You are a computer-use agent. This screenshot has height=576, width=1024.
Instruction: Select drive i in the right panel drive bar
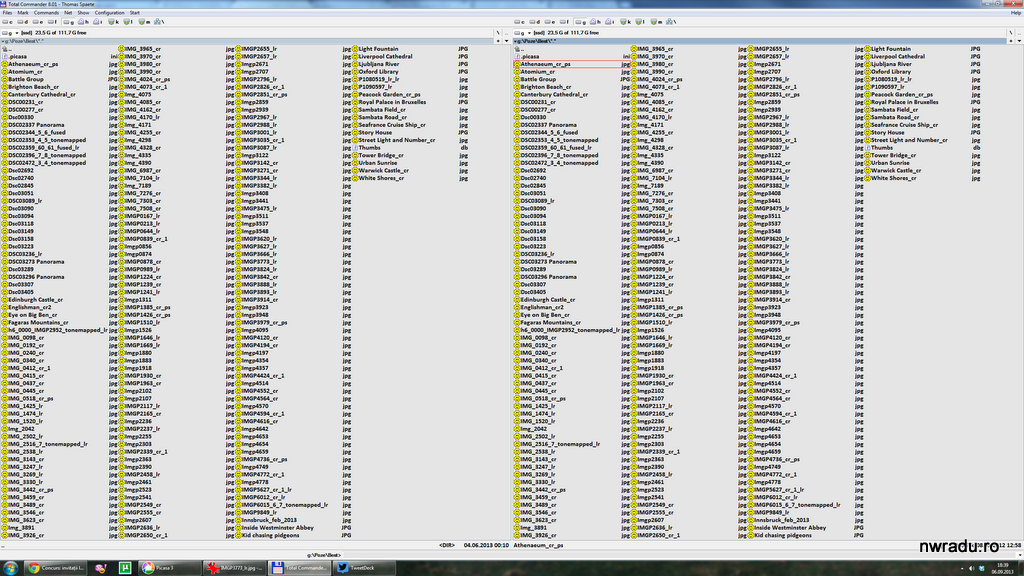[610, 22]
